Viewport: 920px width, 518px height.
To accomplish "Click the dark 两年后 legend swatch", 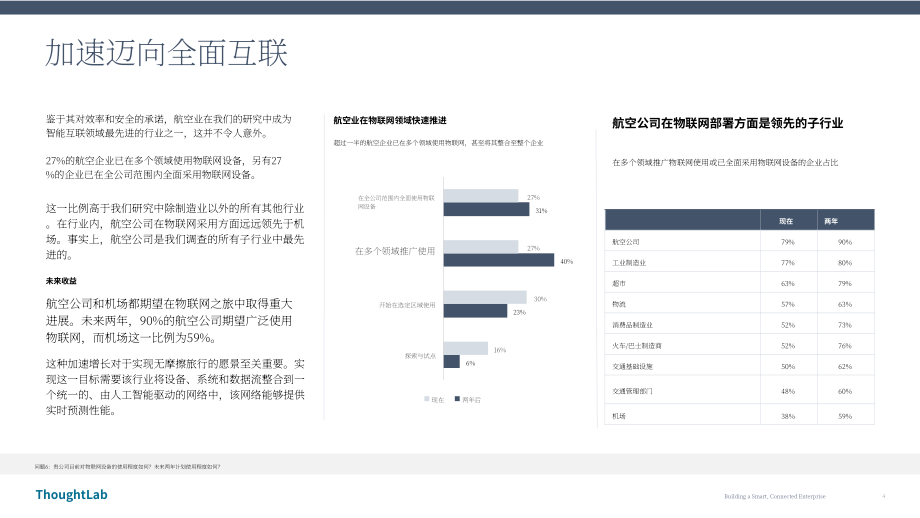I will pyautogui.click(x=457, y=399).
